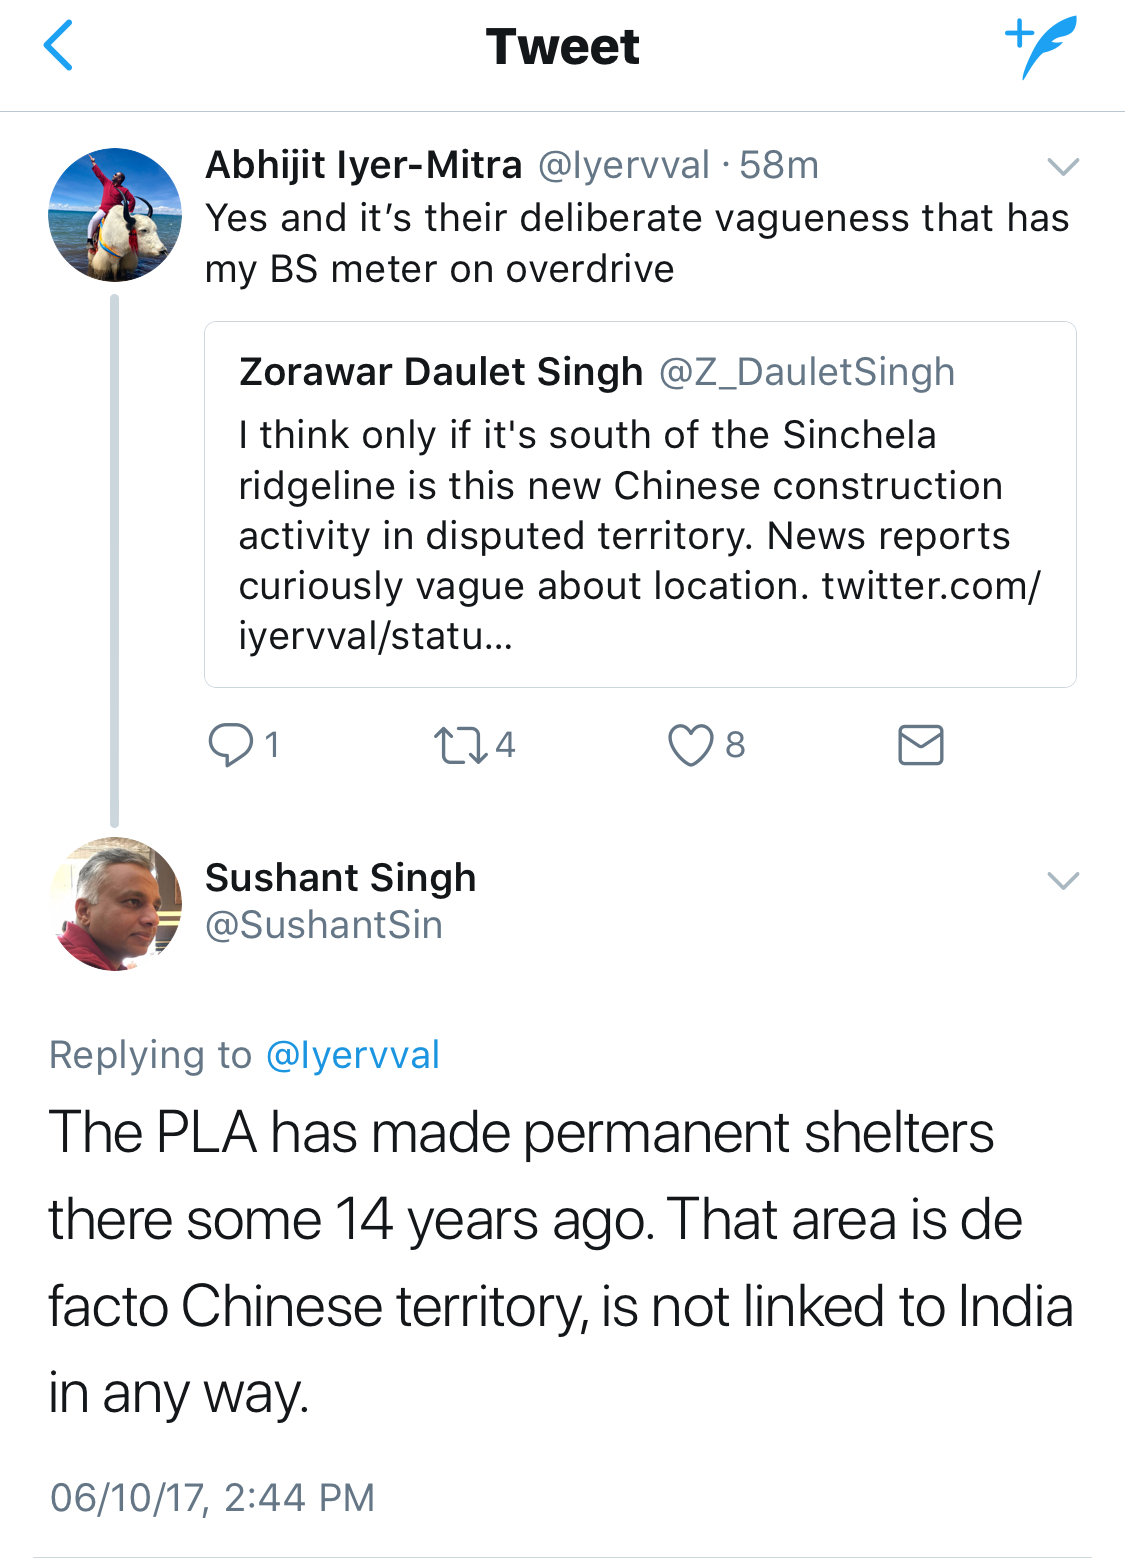Open the @Iyervval link in Replying to
Image resolution: width=1125 pixels, height=1561 pixels.
pyautogui.click(x=352, y=1055)
